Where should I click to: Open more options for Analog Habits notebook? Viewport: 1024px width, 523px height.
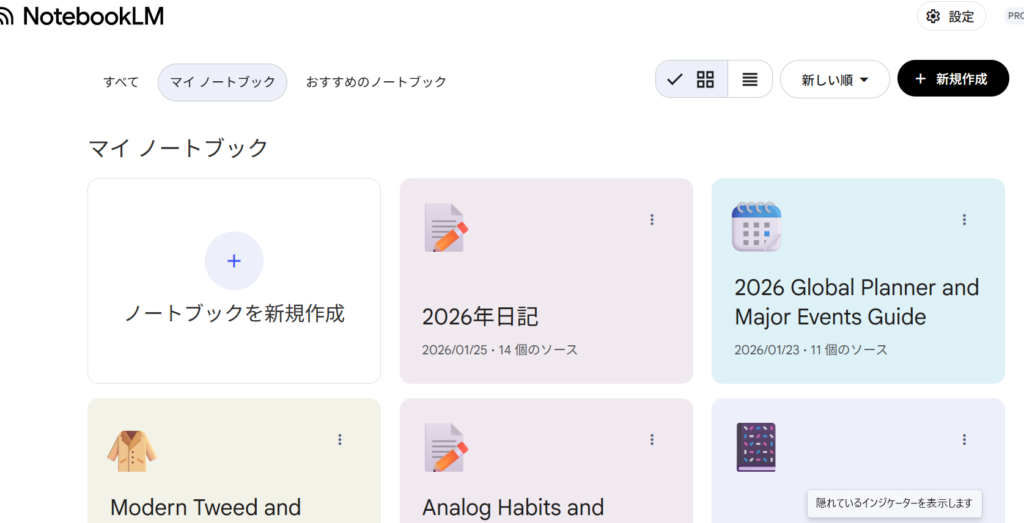point(652,439)
